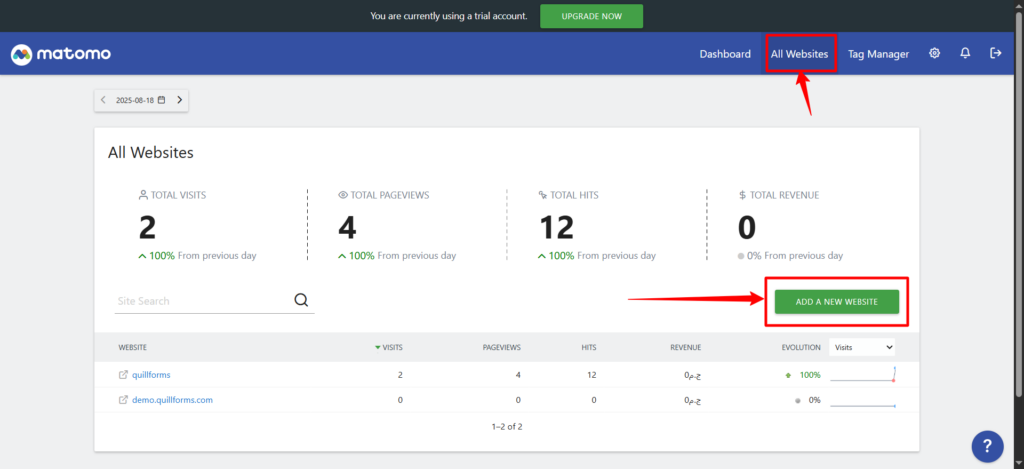Open the quillforms website link

[151, 375]
